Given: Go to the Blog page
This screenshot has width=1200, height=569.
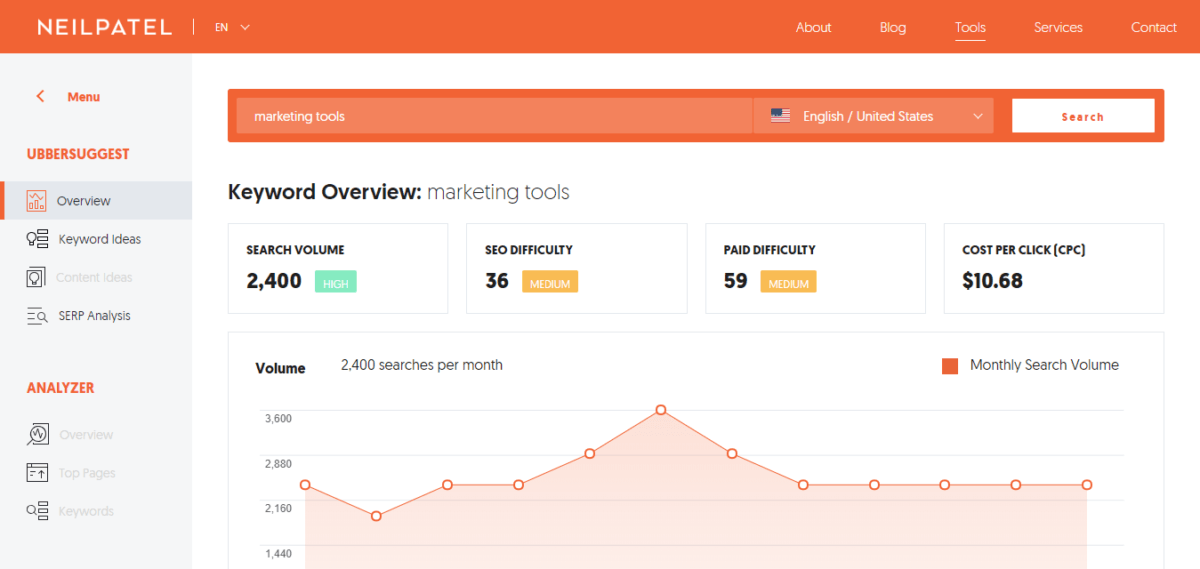Looking at the screenshot, I should [x=893, y=27].
